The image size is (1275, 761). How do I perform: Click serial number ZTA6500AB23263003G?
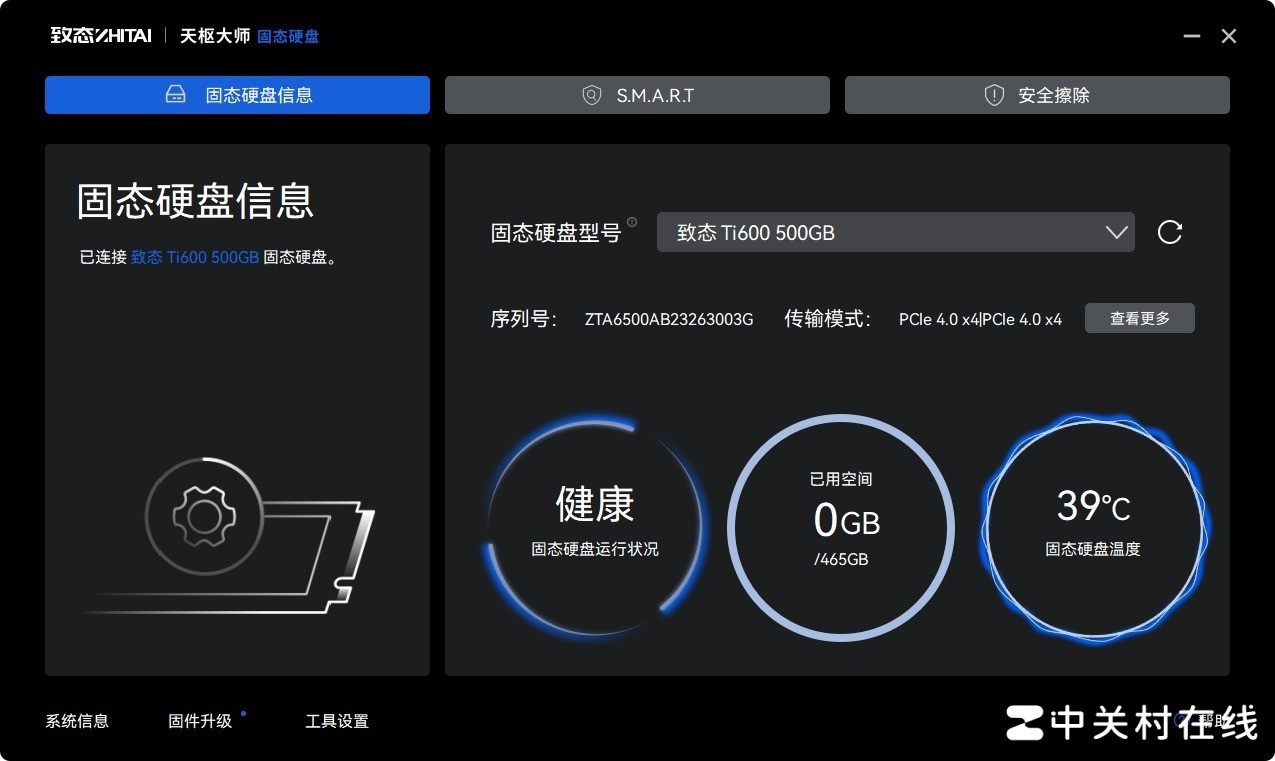tap(669, 319)
